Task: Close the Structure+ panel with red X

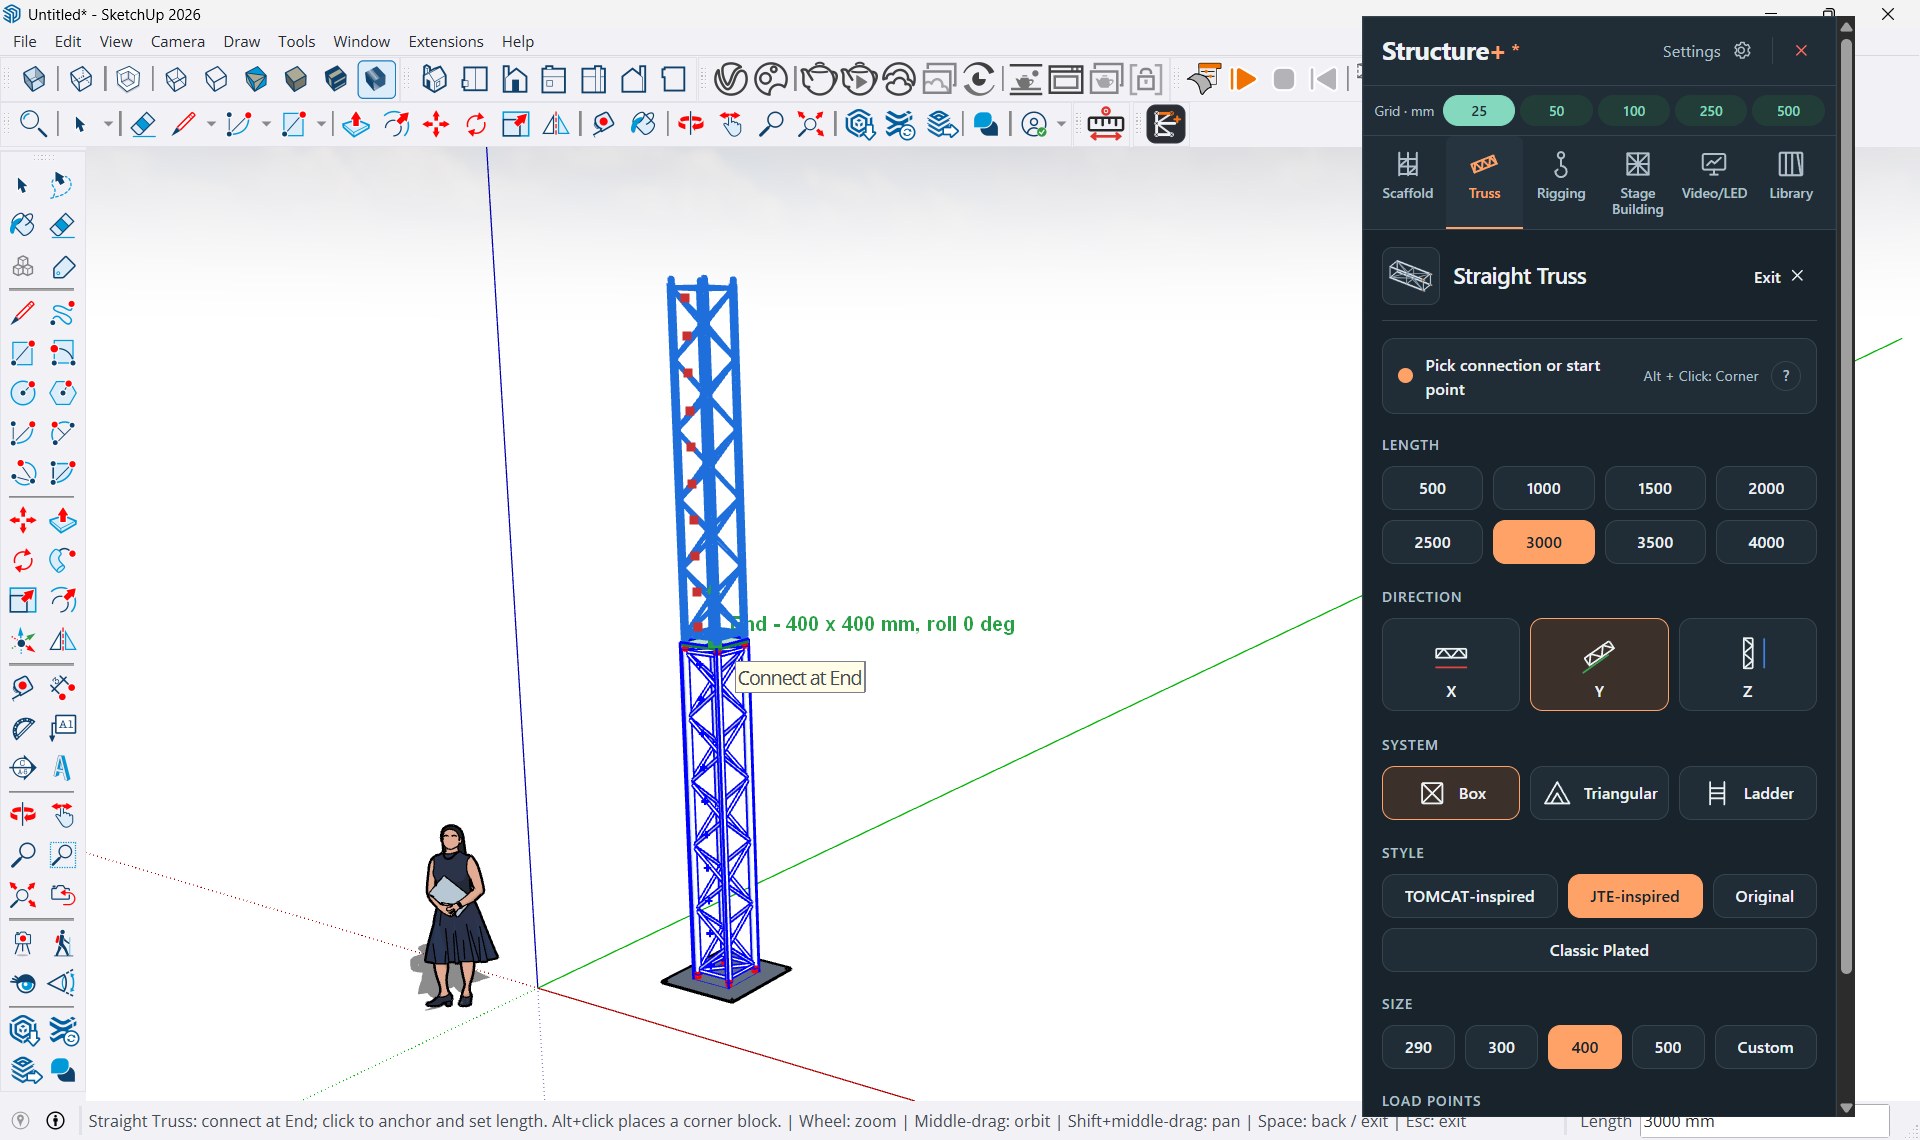Action: click(x=1801, y=51)
